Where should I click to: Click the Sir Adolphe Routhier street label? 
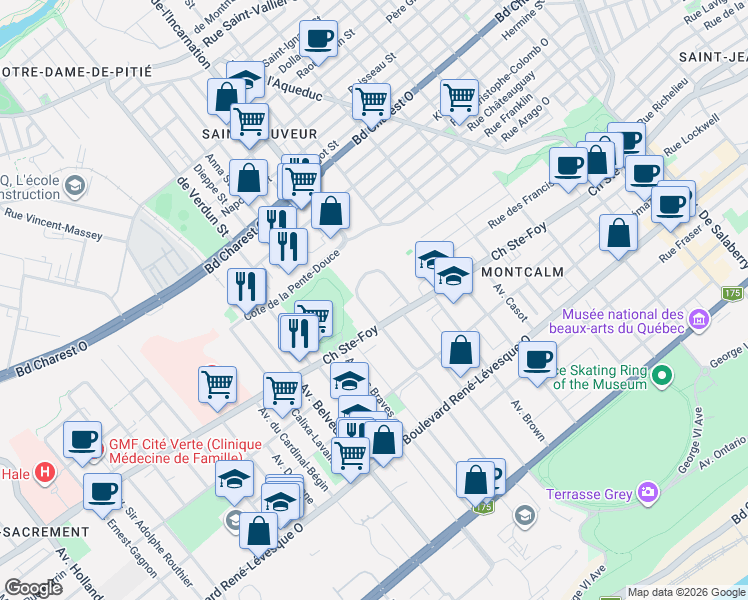[x=158, y=545]
